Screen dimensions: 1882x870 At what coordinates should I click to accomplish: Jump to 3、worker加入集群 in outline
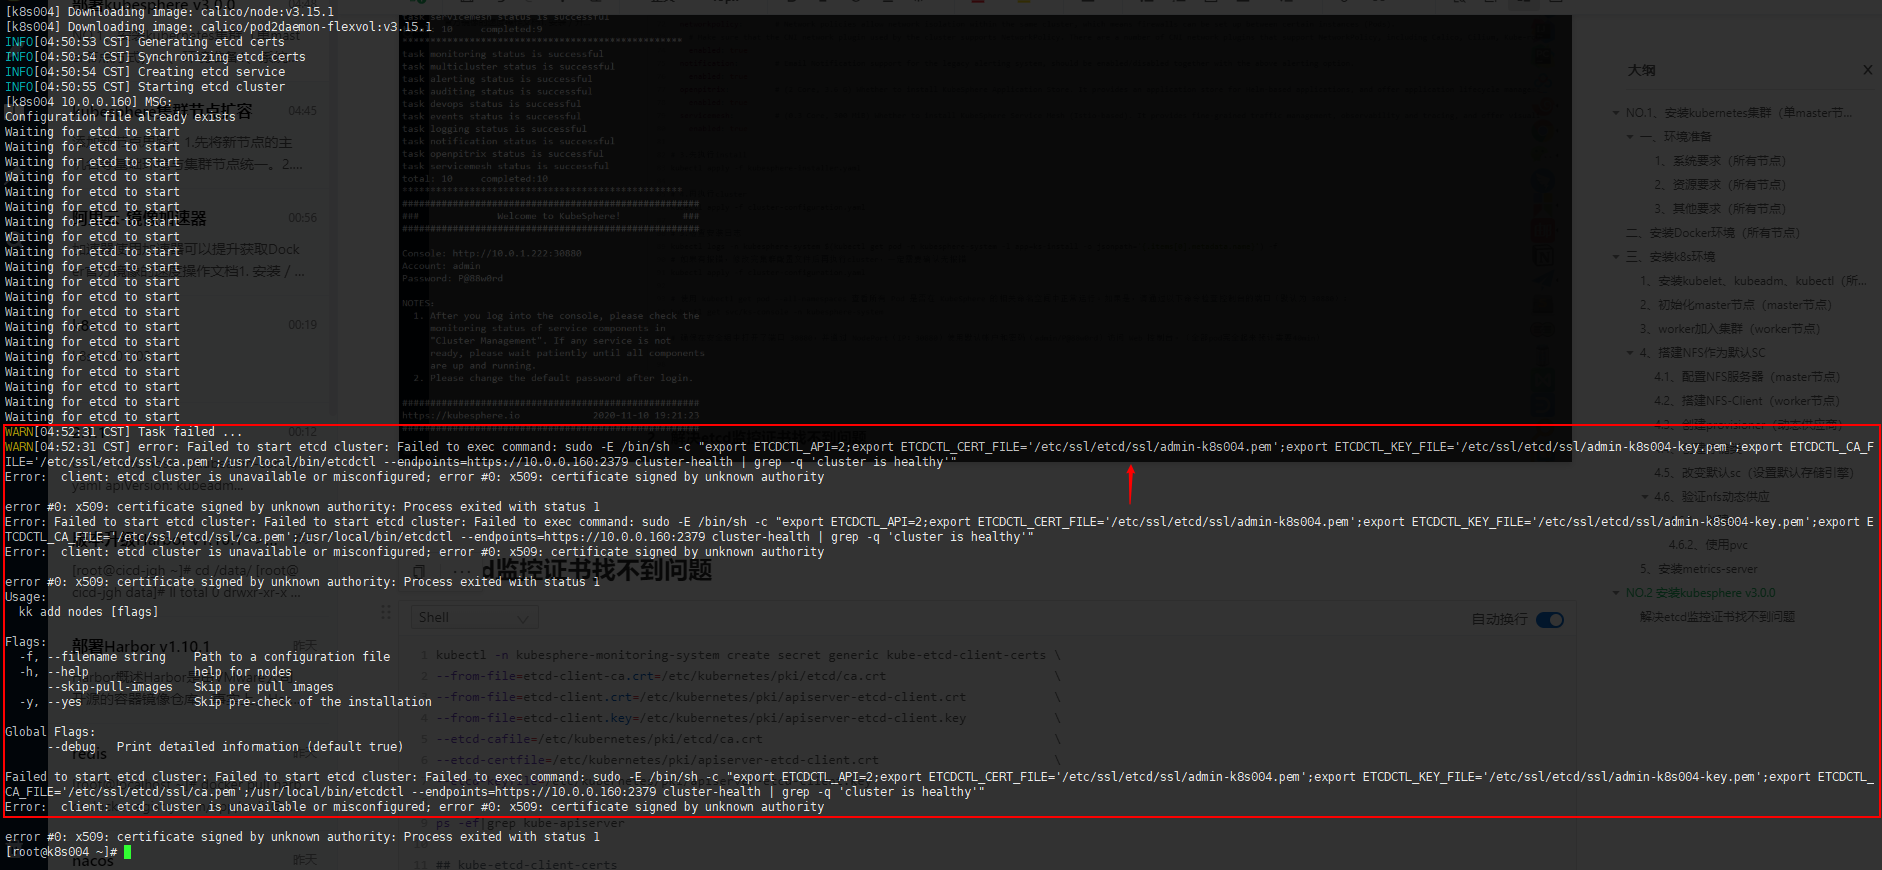(x=1729, y=329)
